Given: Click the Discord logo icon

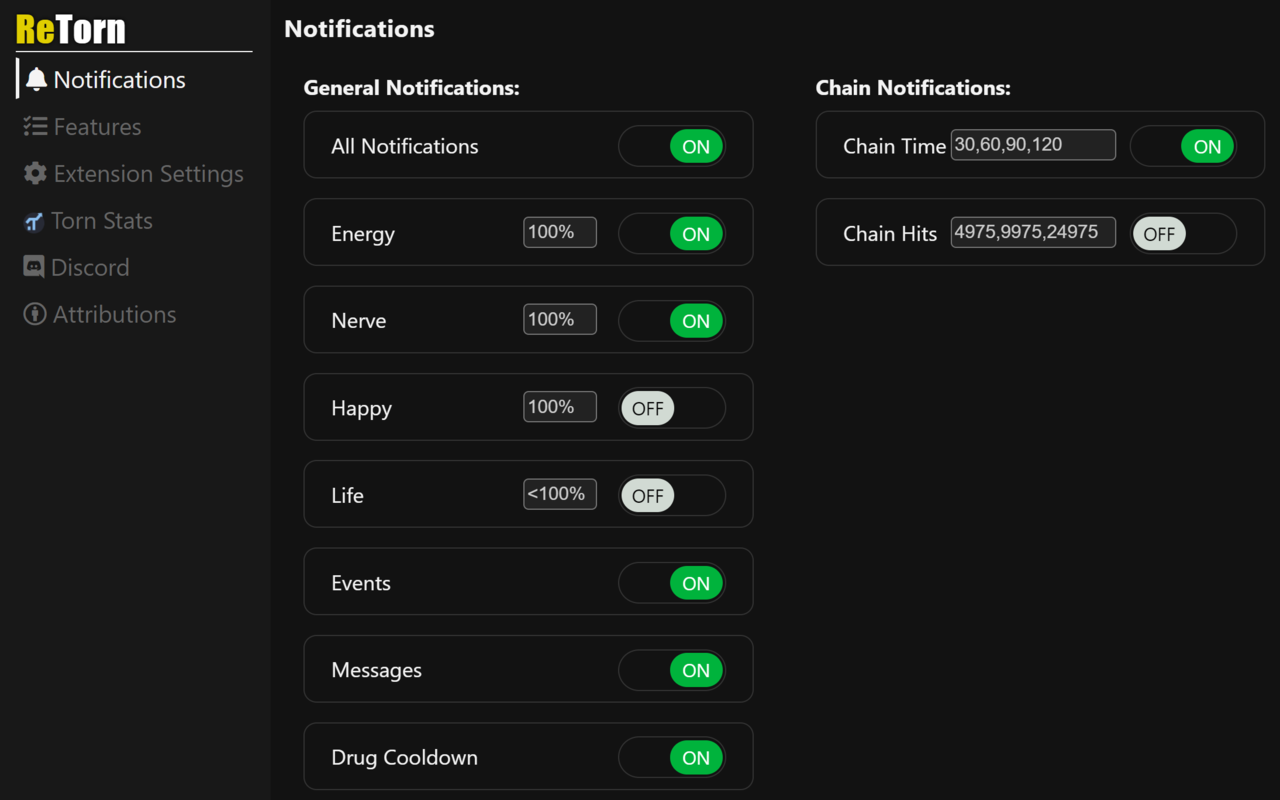Looking at the screenshot, I should [34, 267].
